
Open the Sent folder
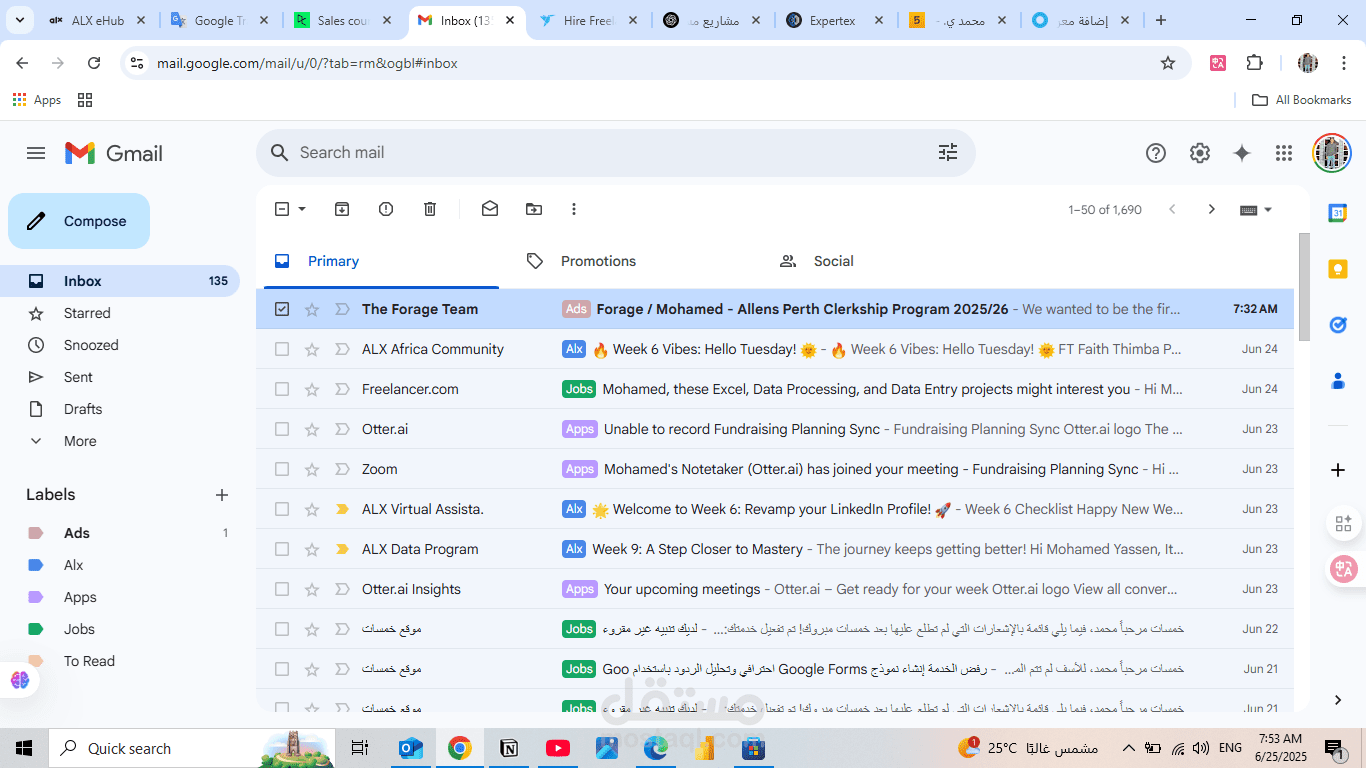pos(78,377)
